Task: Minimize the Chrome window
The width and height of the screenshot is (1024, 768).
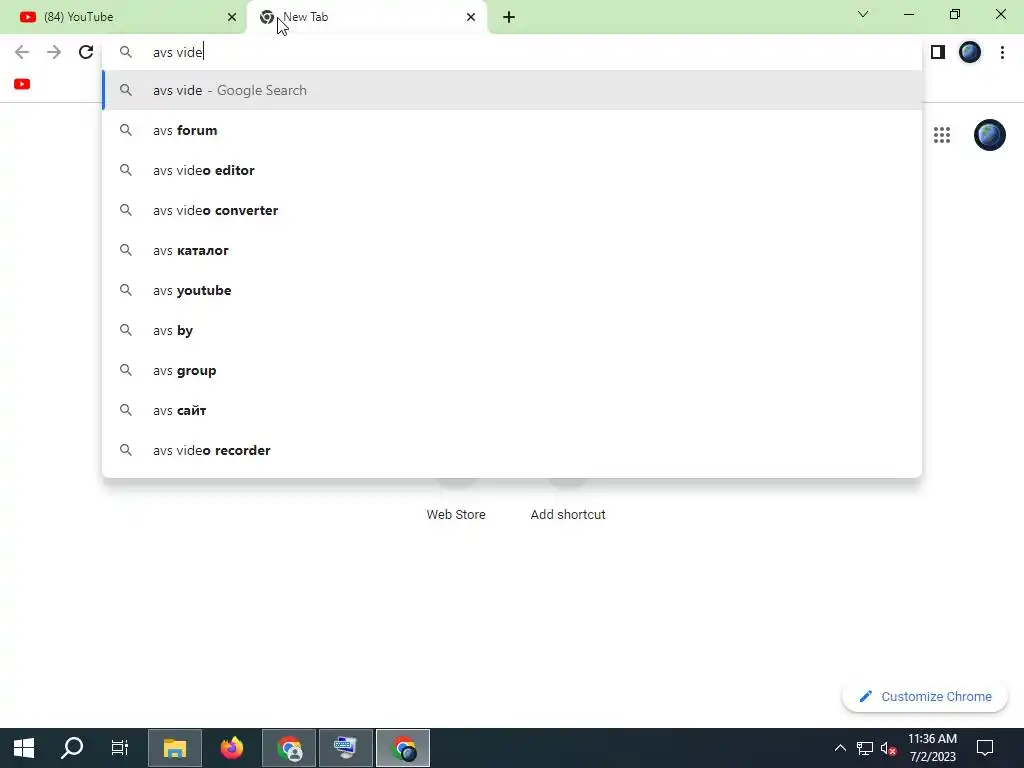Action: (x=909, y=14)
